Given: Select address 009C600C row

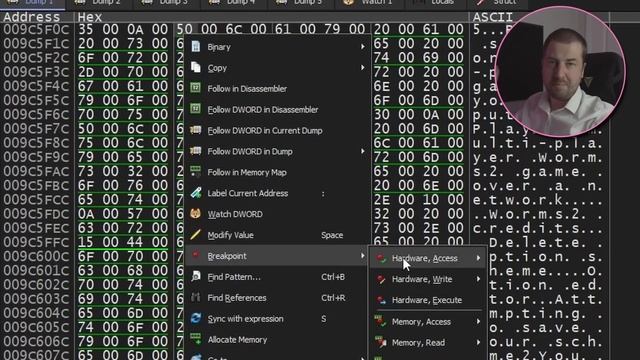Looking at the screenshot, I should point(36,256).
